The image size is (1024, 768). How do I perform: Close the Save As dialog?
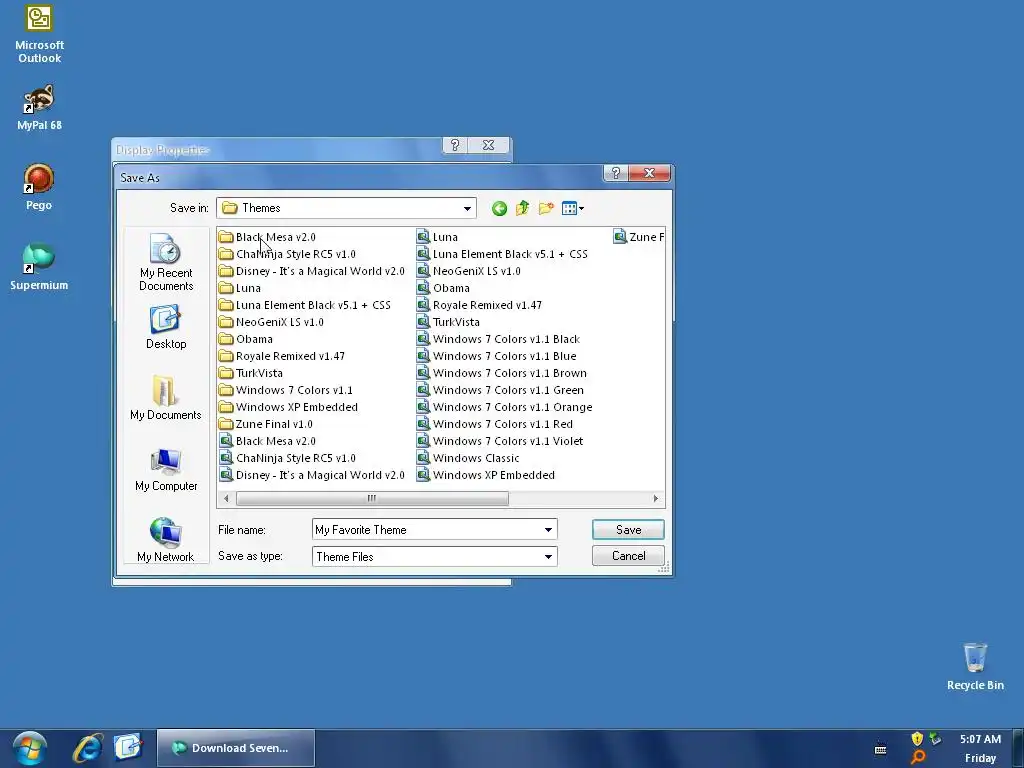(x=649, y=172)
